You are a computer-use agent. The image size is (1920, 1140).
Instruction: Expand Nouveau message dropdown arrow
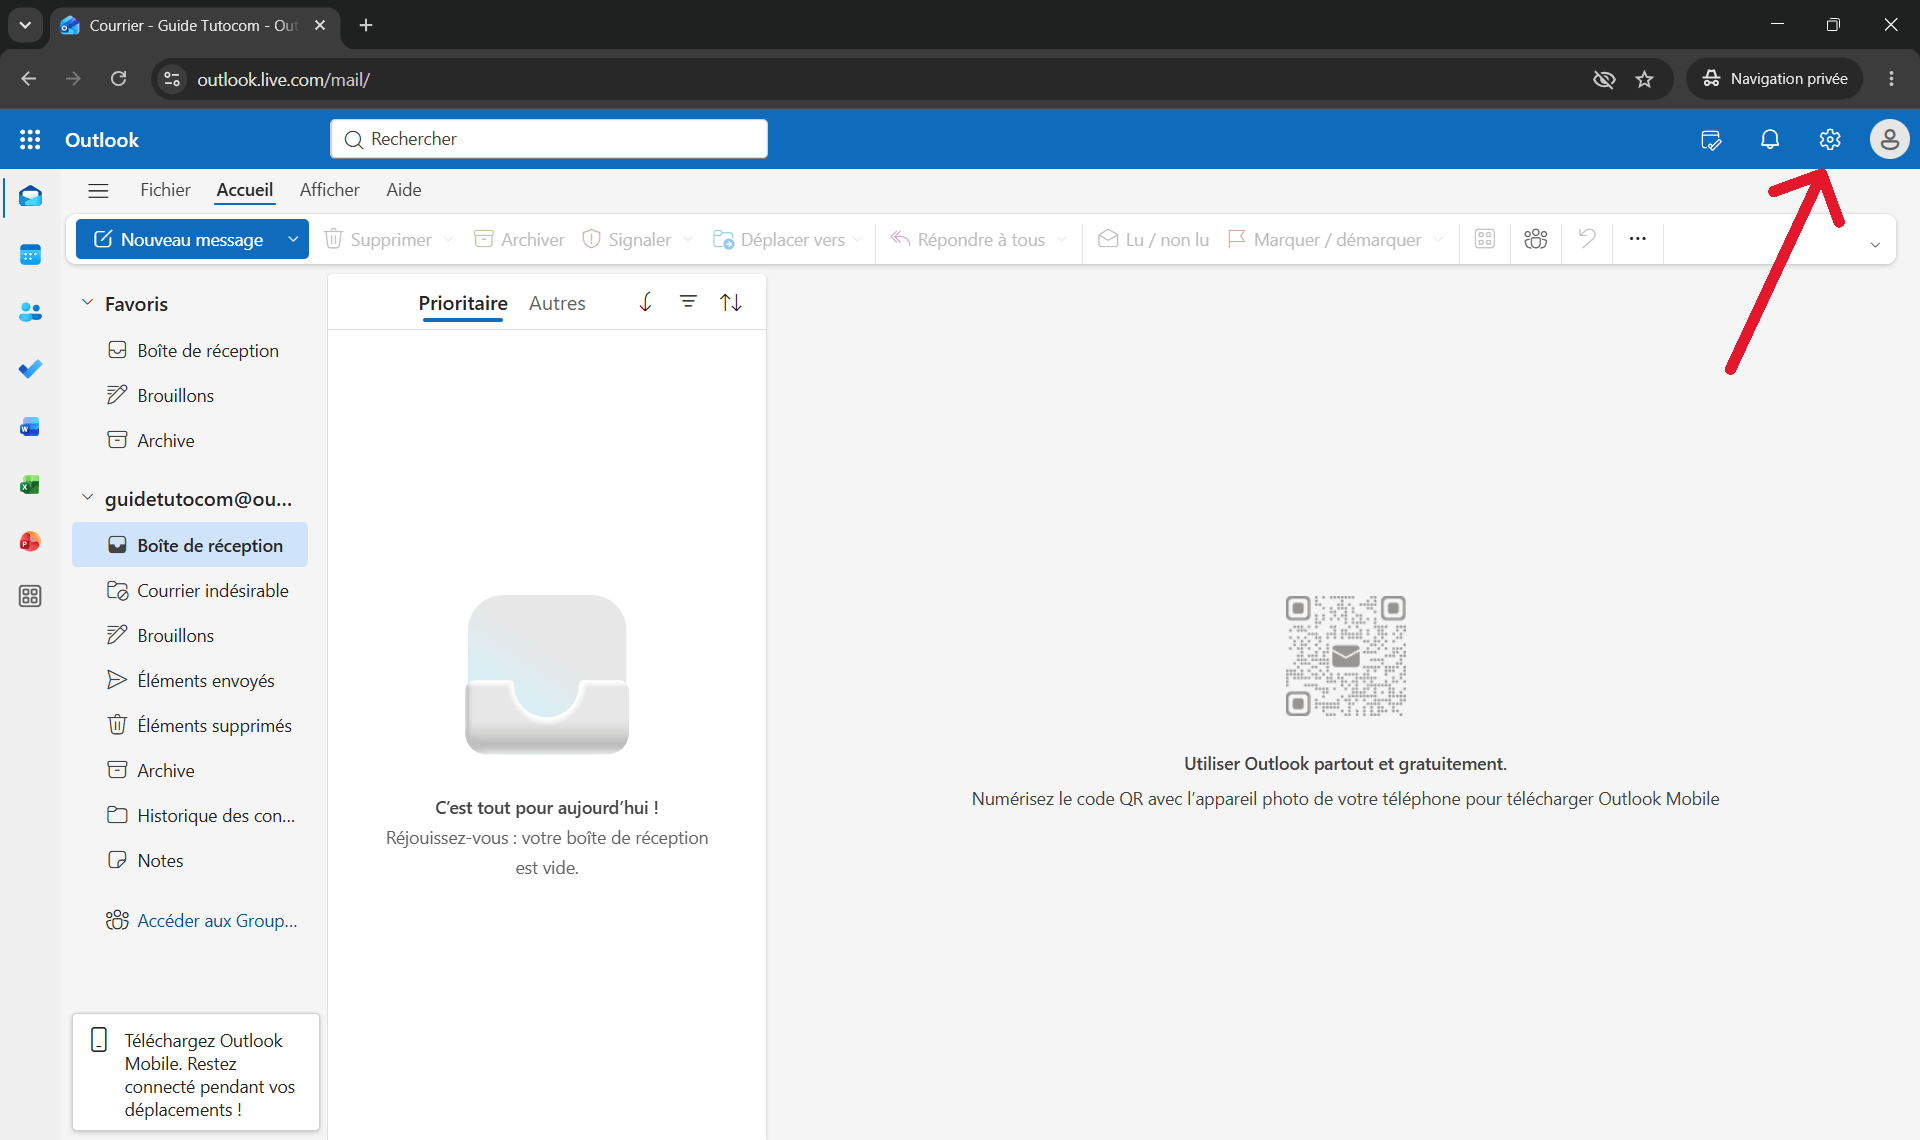(293, 239)
